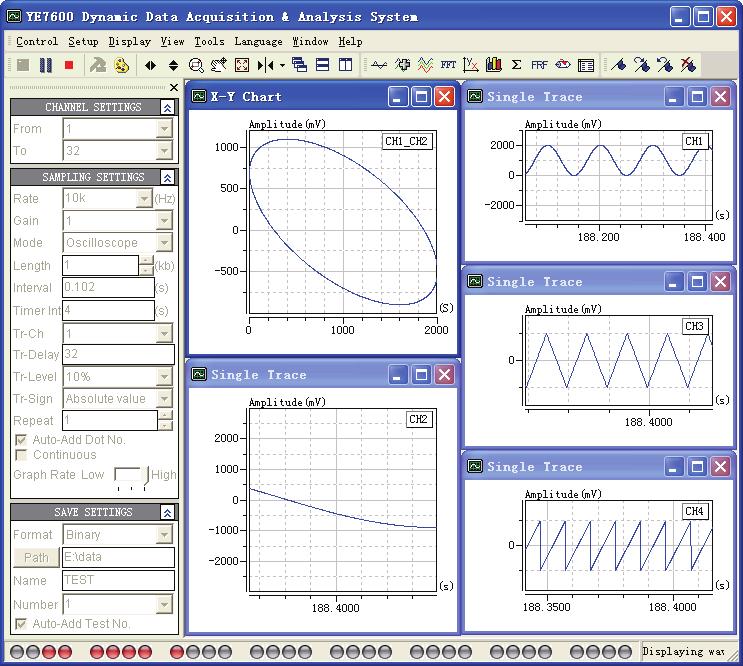This screenshot has width=743, height=666.
Task: Open FRF analysis from toolbar
Action: [539, 65]
